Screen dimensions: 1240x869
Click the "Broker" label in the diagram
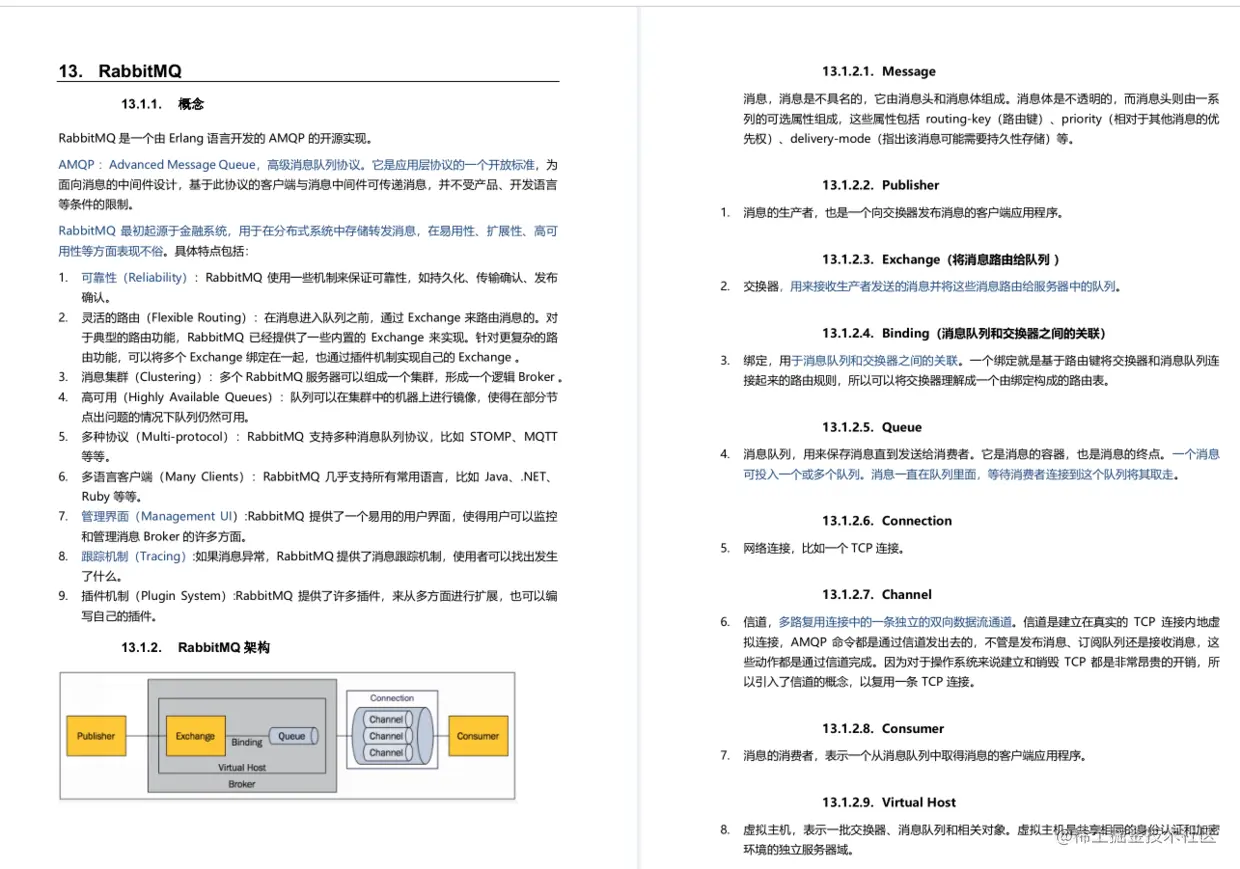(x=242, y=785)
